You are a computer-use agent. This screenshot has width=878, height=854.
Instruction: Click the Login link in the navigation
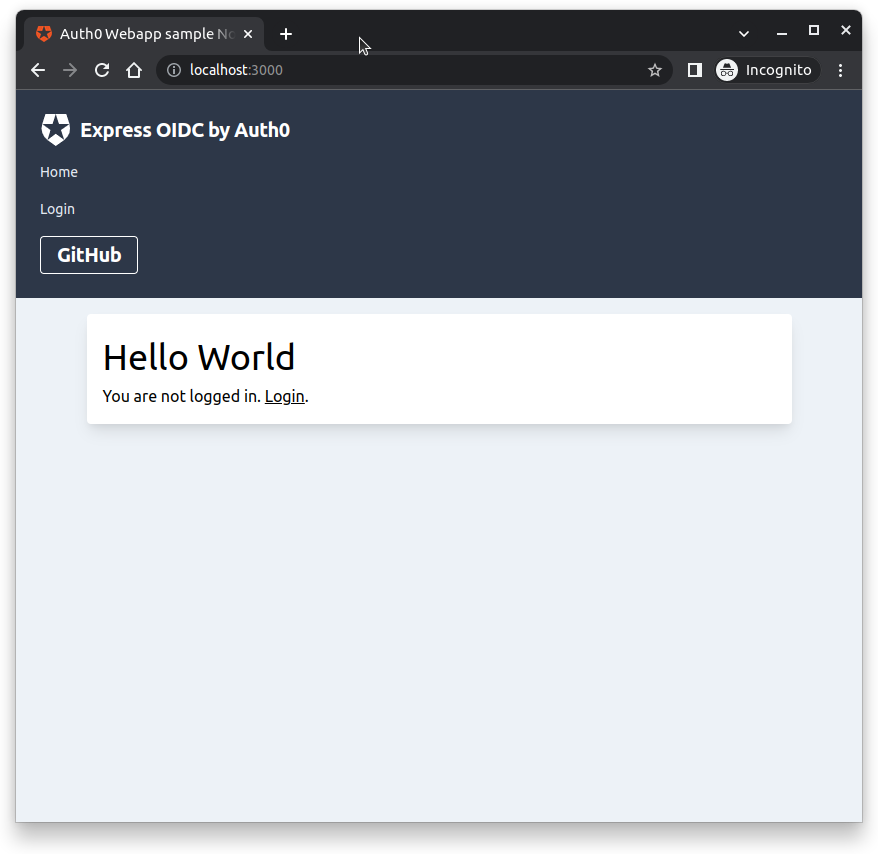(57, 209)
